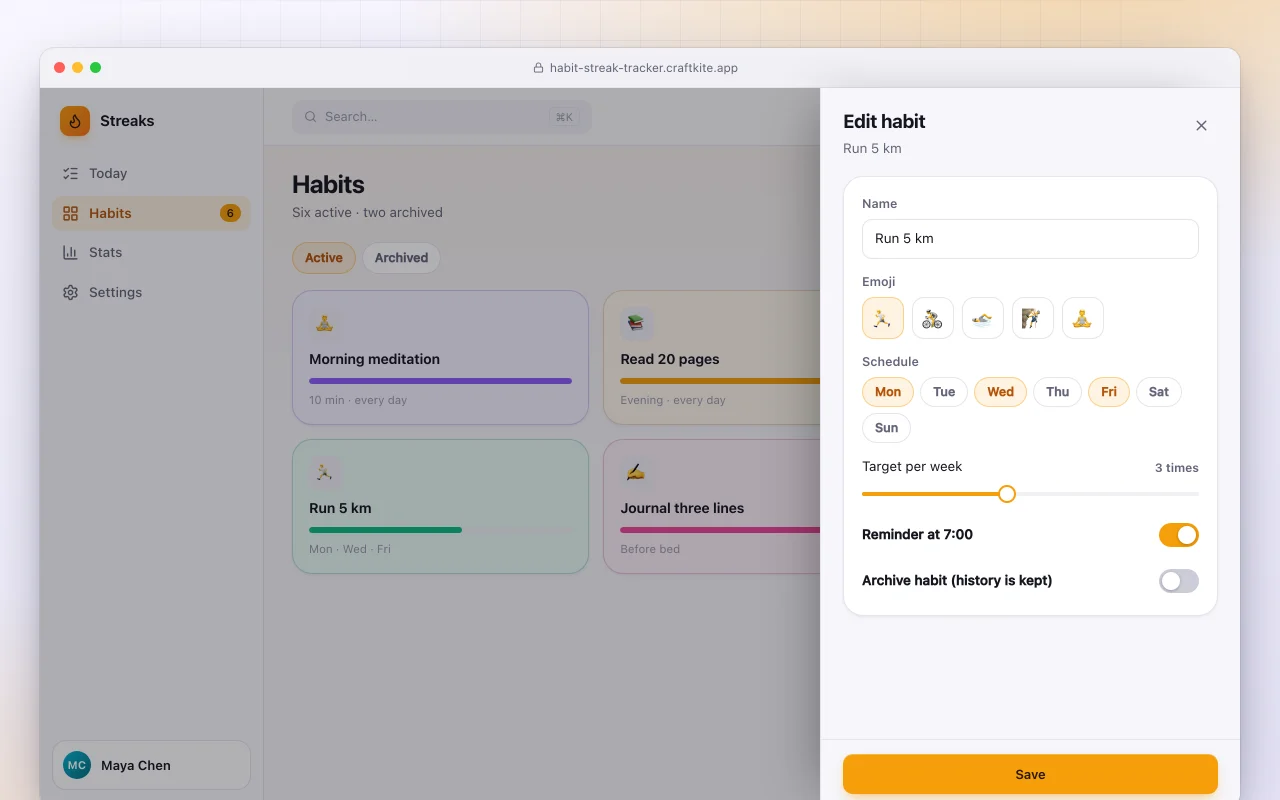The width and height of the screenshot is (1280, 800).
Task: Click the search magnifier icon
Action: (x=311, y=117)
